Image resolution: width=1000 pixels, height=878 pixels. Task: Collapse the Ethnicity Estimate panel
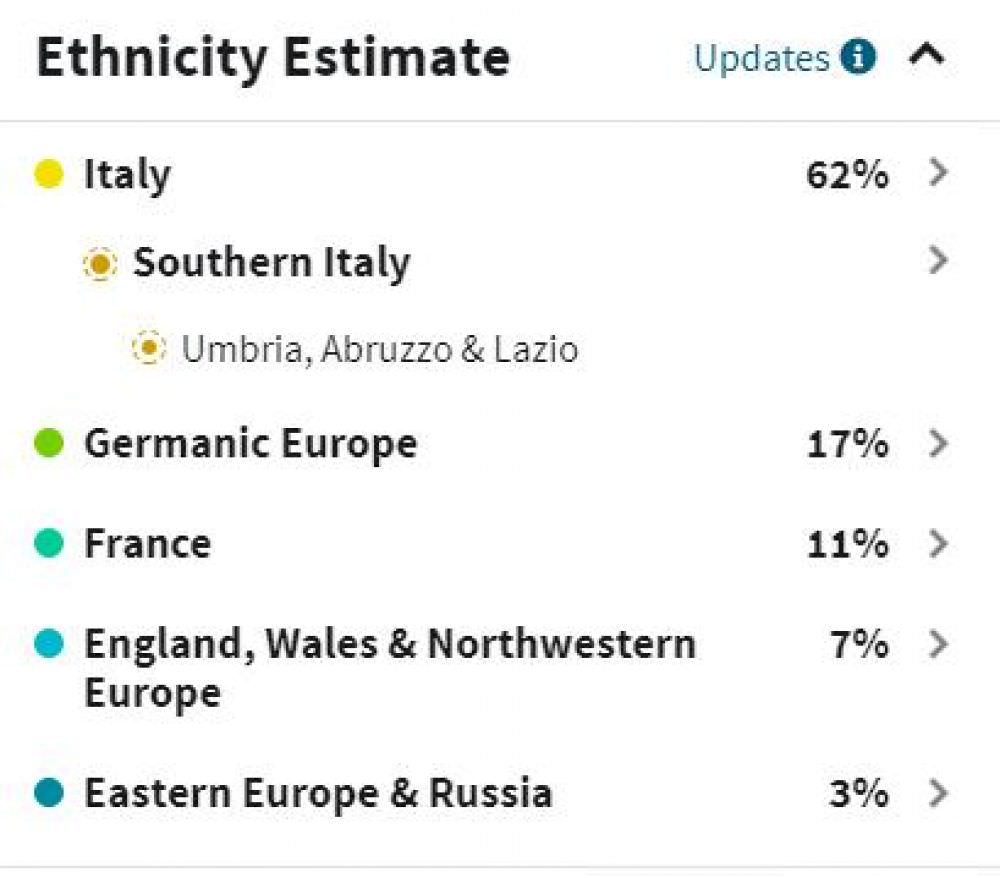[x=927, y=55]
